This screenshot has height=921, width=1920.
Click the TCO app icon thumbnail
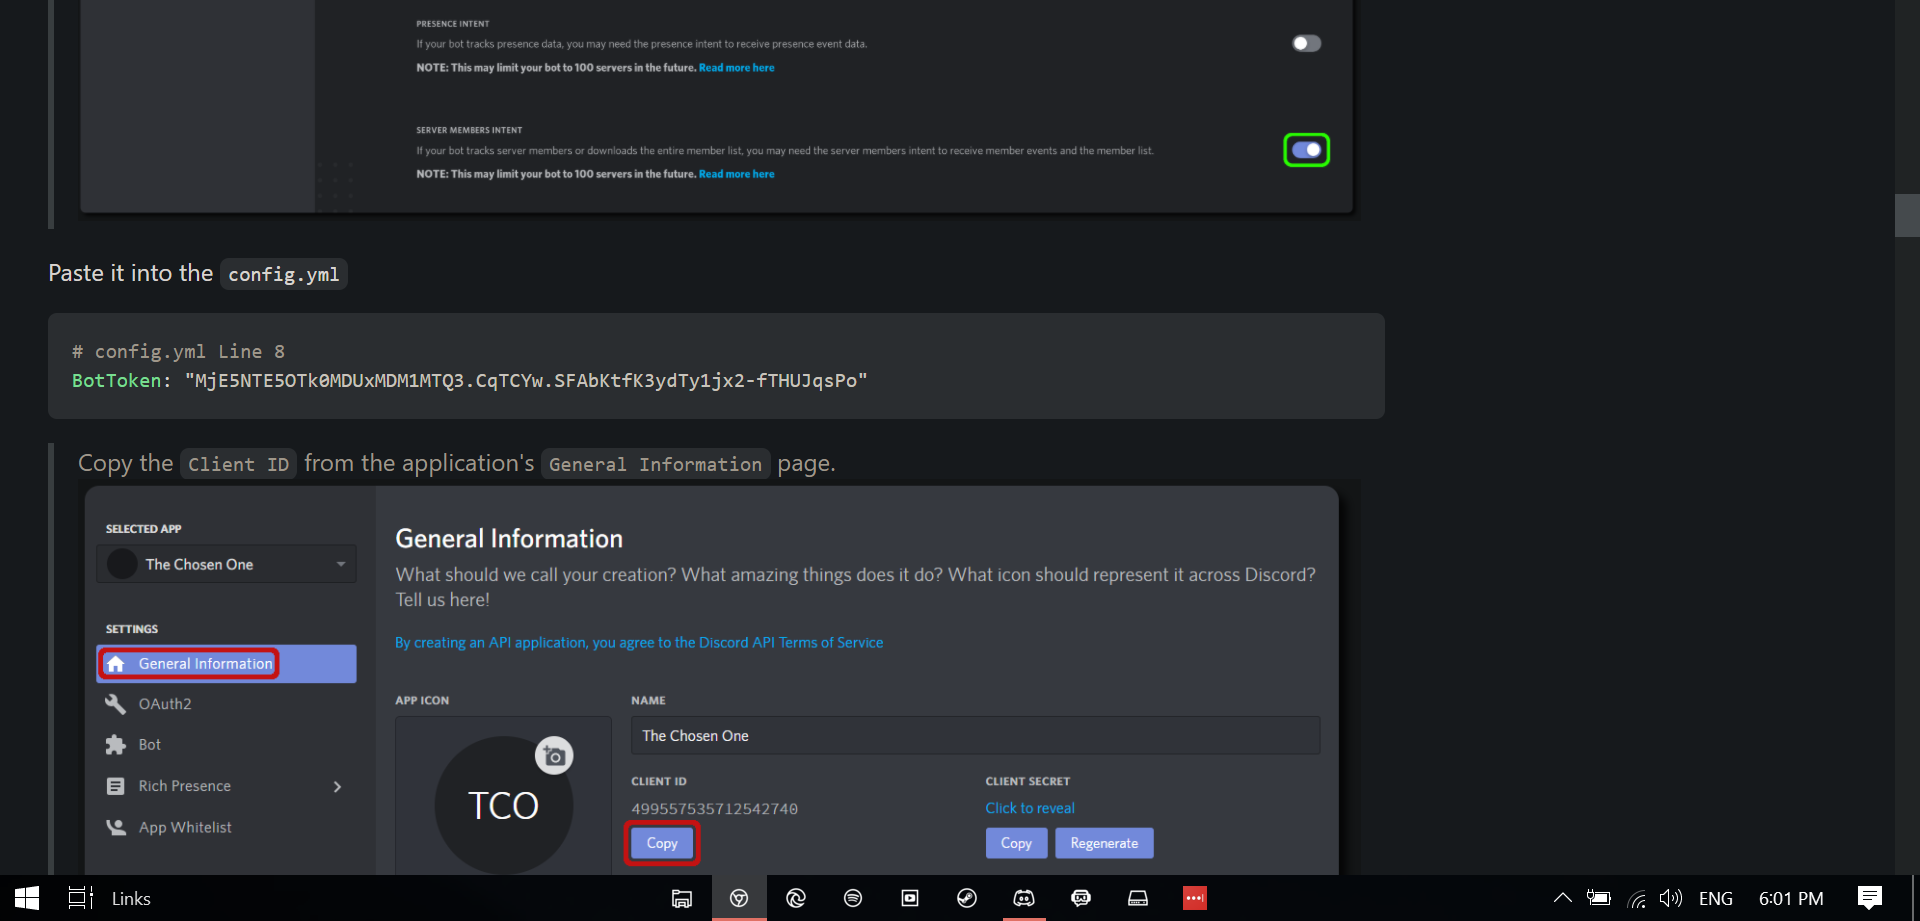tap(503, 805)
